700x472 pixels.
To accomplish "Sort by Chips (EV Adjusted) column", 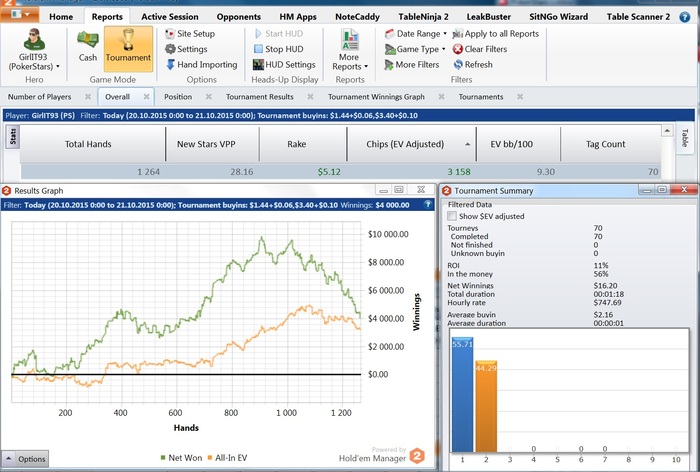I will point(412,144).
